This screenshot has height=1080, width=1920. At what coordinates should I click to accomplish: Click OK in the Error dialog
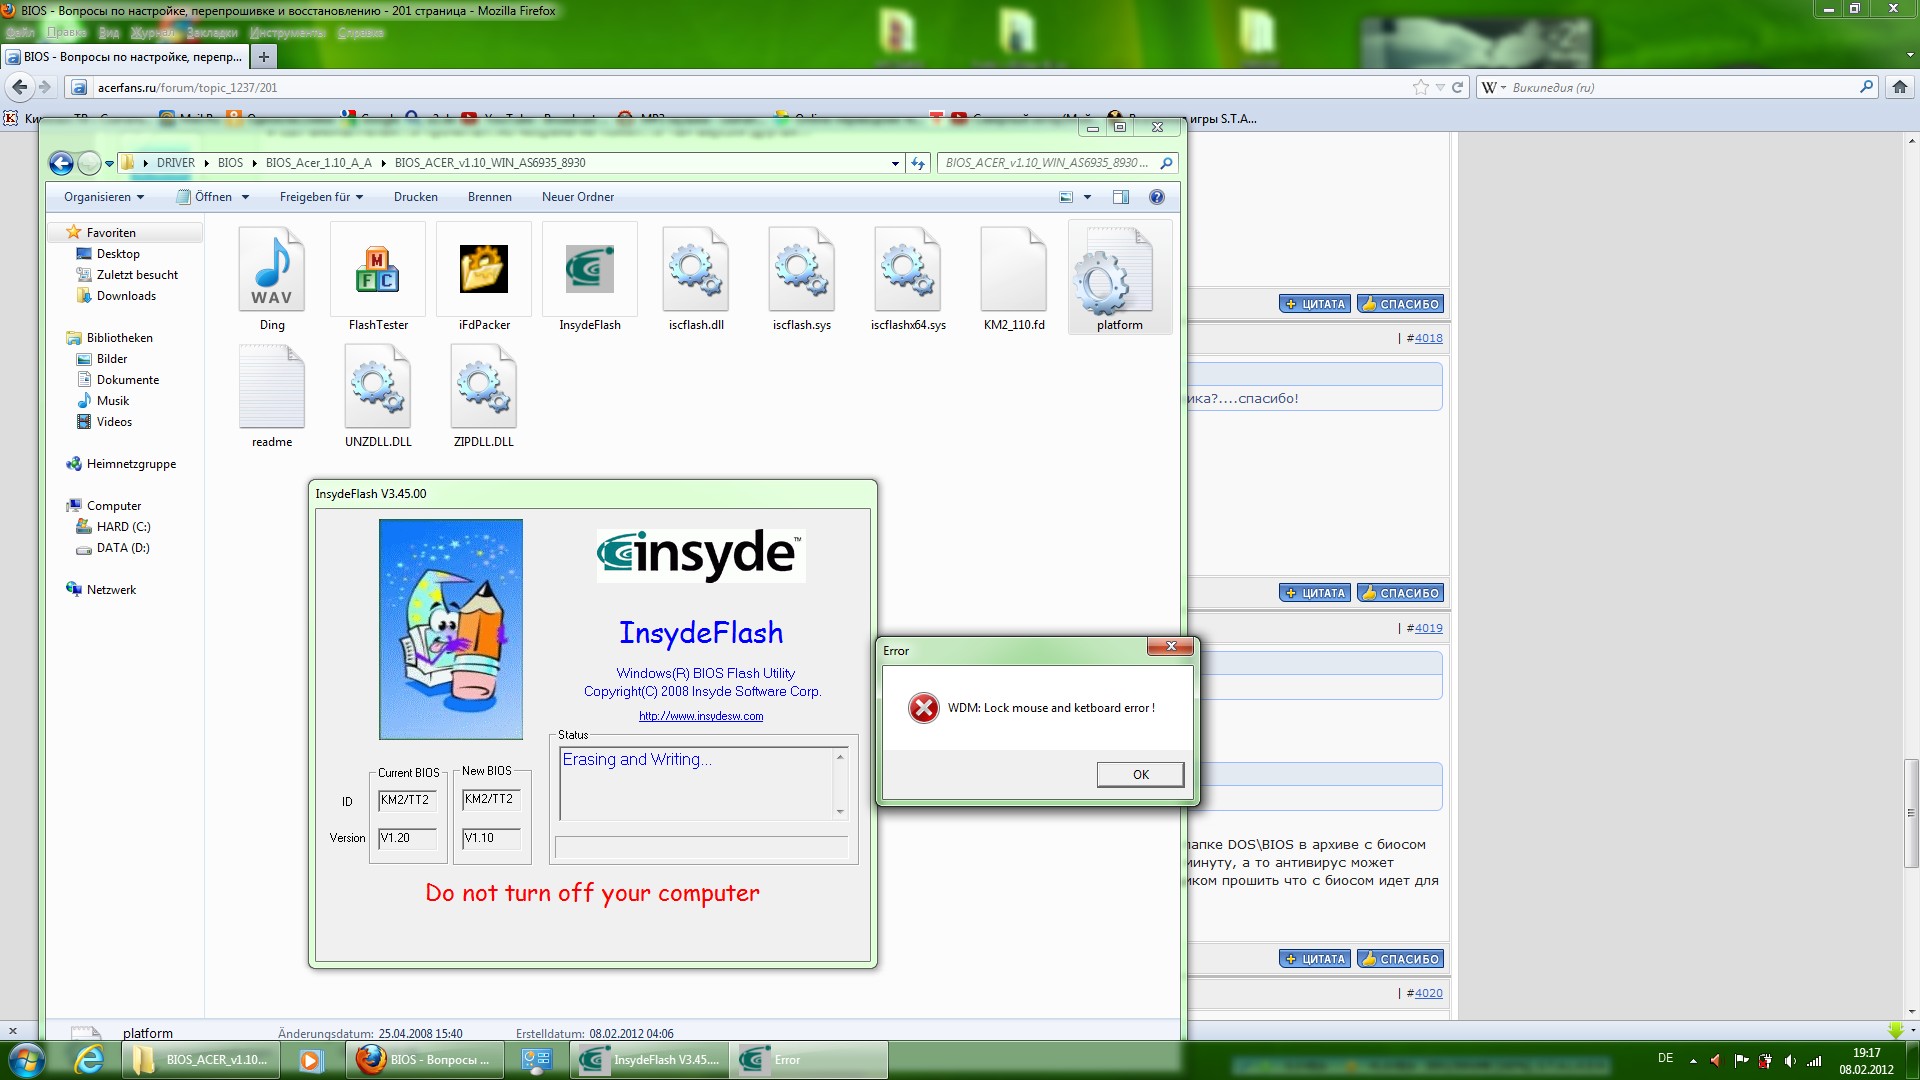[1140, 775]
